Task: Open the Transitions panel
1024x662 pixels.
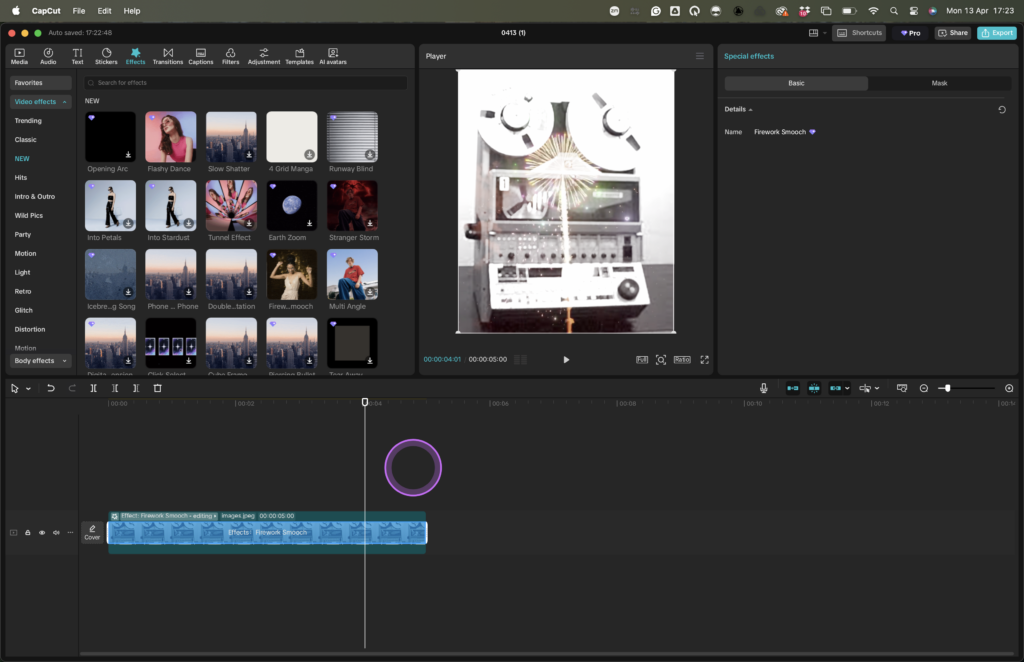Action: pyautogui.click(x=168, y=55)
